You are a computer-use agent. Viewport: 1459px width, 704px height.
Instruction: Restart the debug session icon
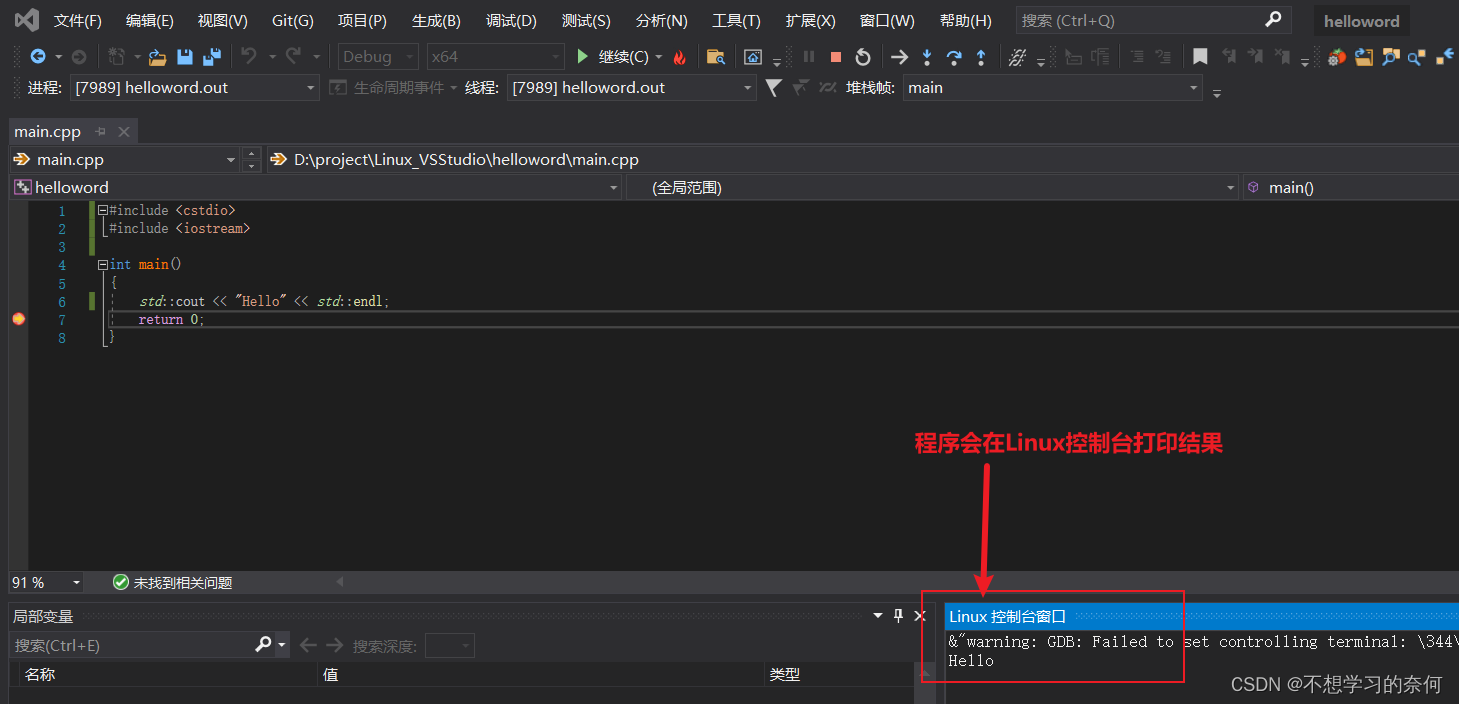pyautogui.click(x=863, y=57)
